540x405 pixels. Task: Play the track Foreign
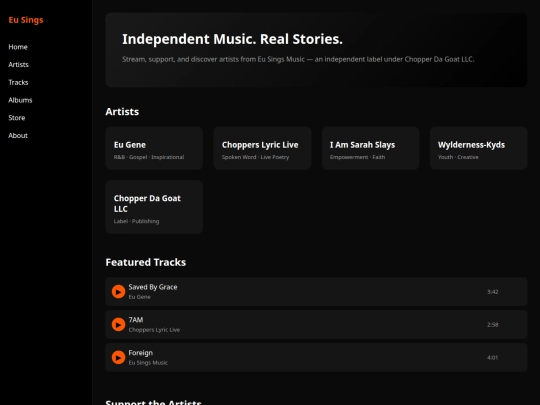(118, 357)
